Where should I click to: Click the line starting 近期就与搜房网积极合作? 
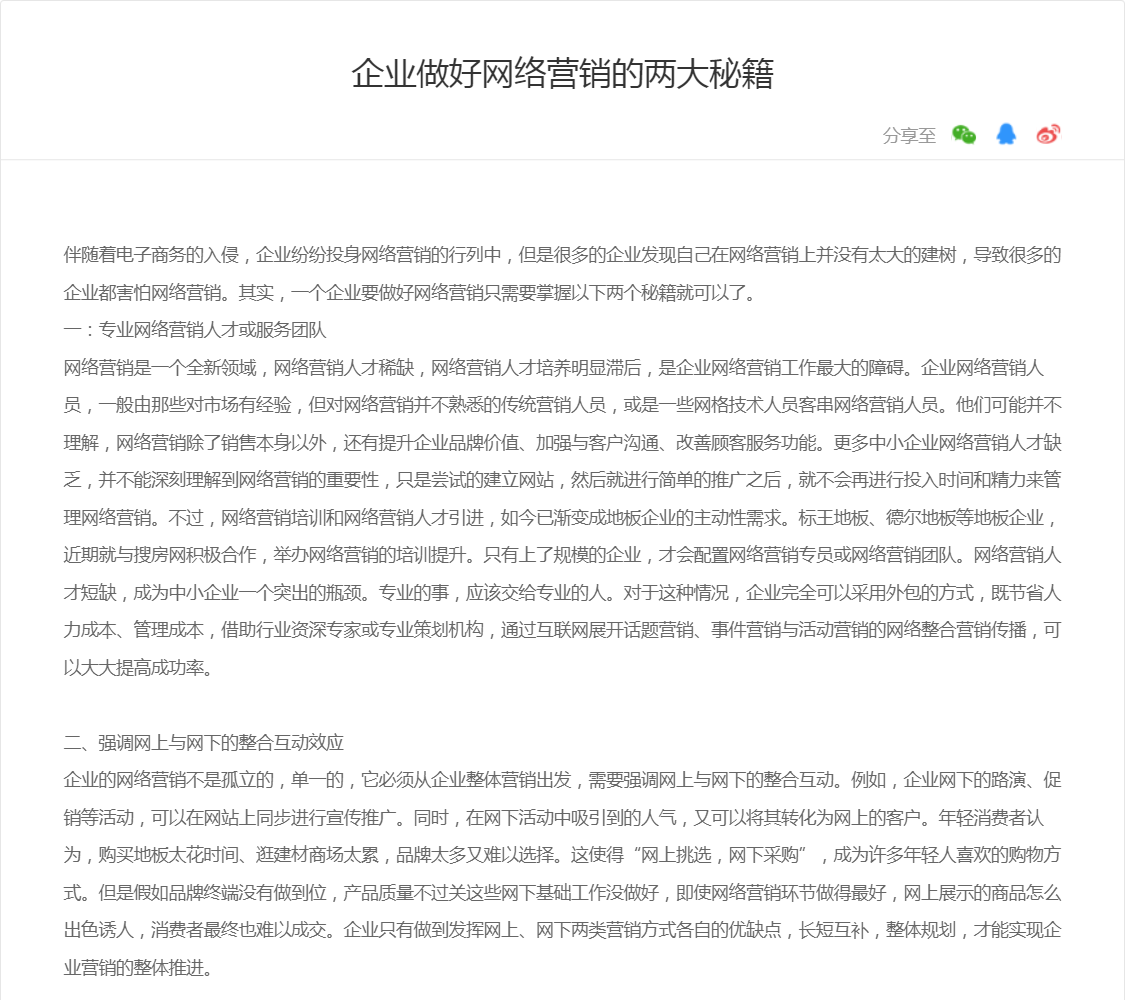click(x=562, y=555)
